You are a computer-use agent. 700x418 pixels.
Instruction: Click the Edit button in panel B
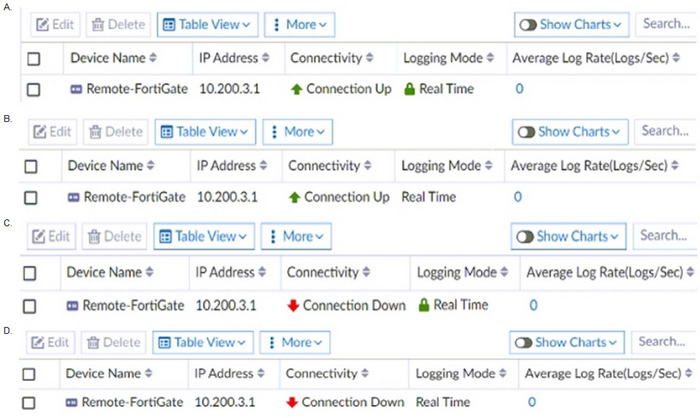(53, 132)
